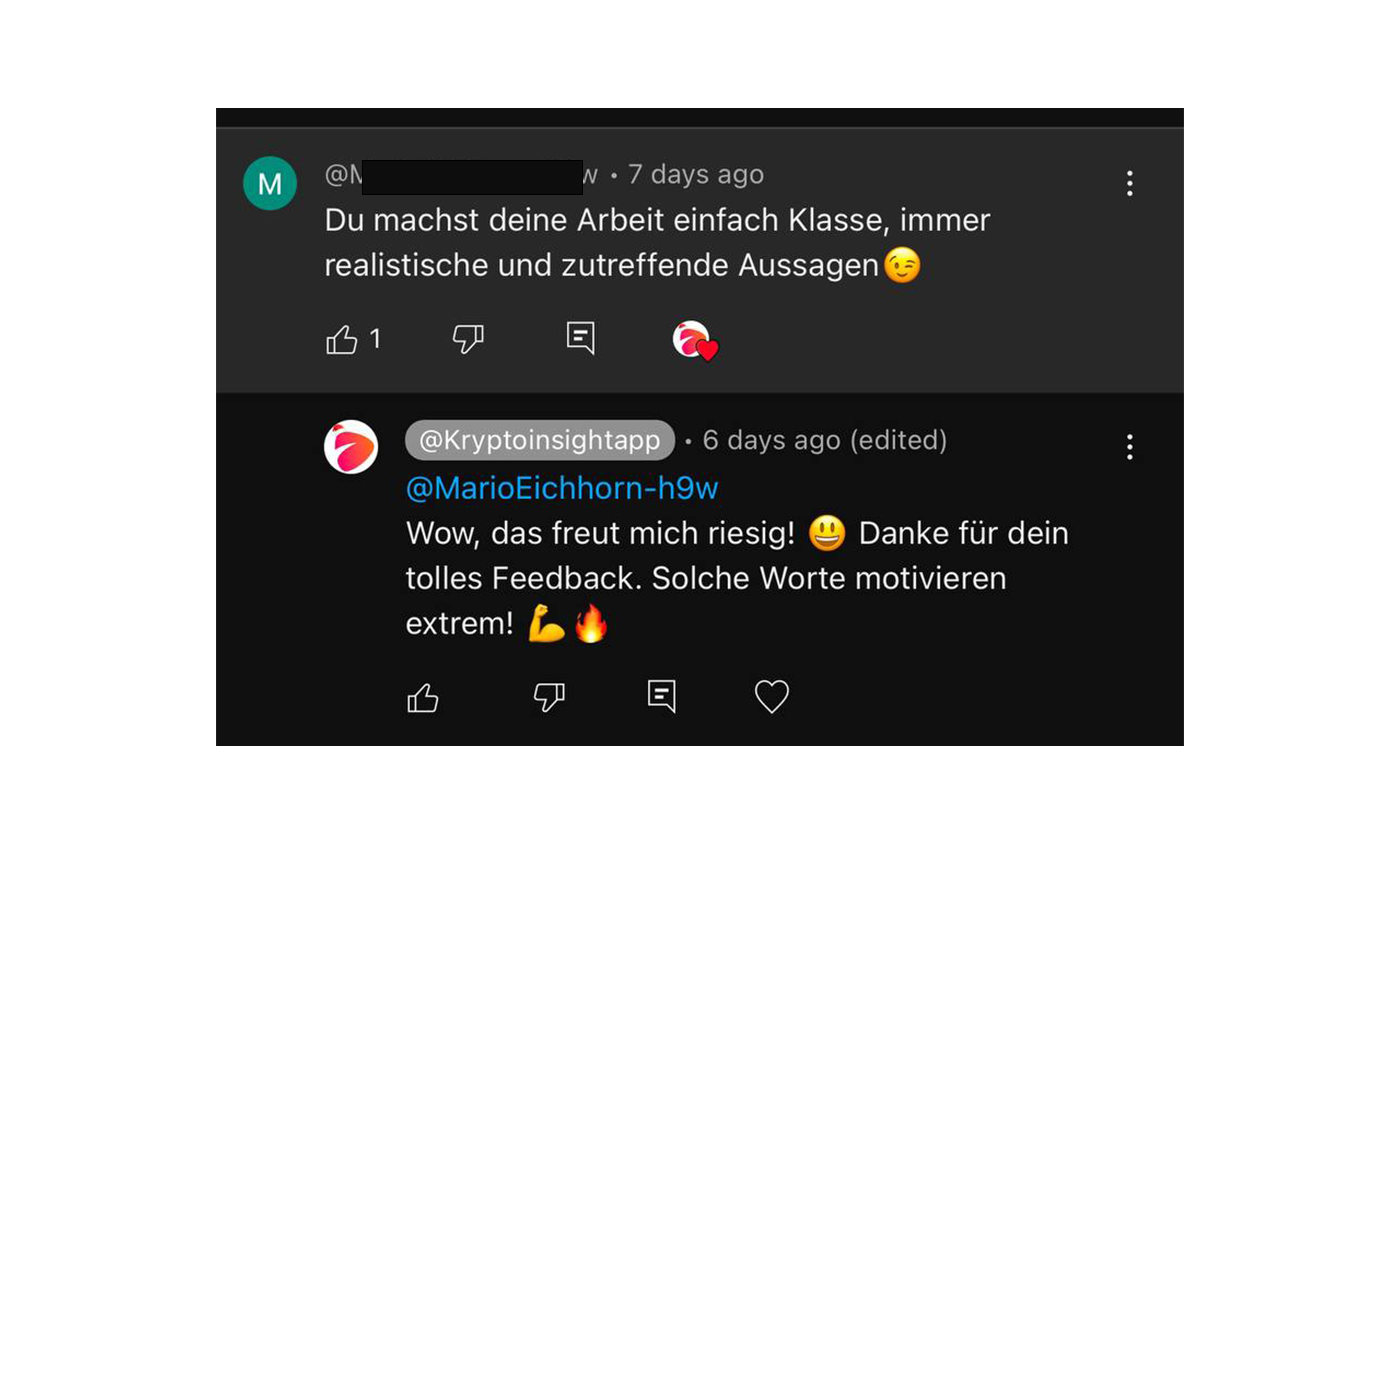Like the Kryptoinsightapp reply
The width and height of the screenshot is (1400, 1400).
click(423, 697)
